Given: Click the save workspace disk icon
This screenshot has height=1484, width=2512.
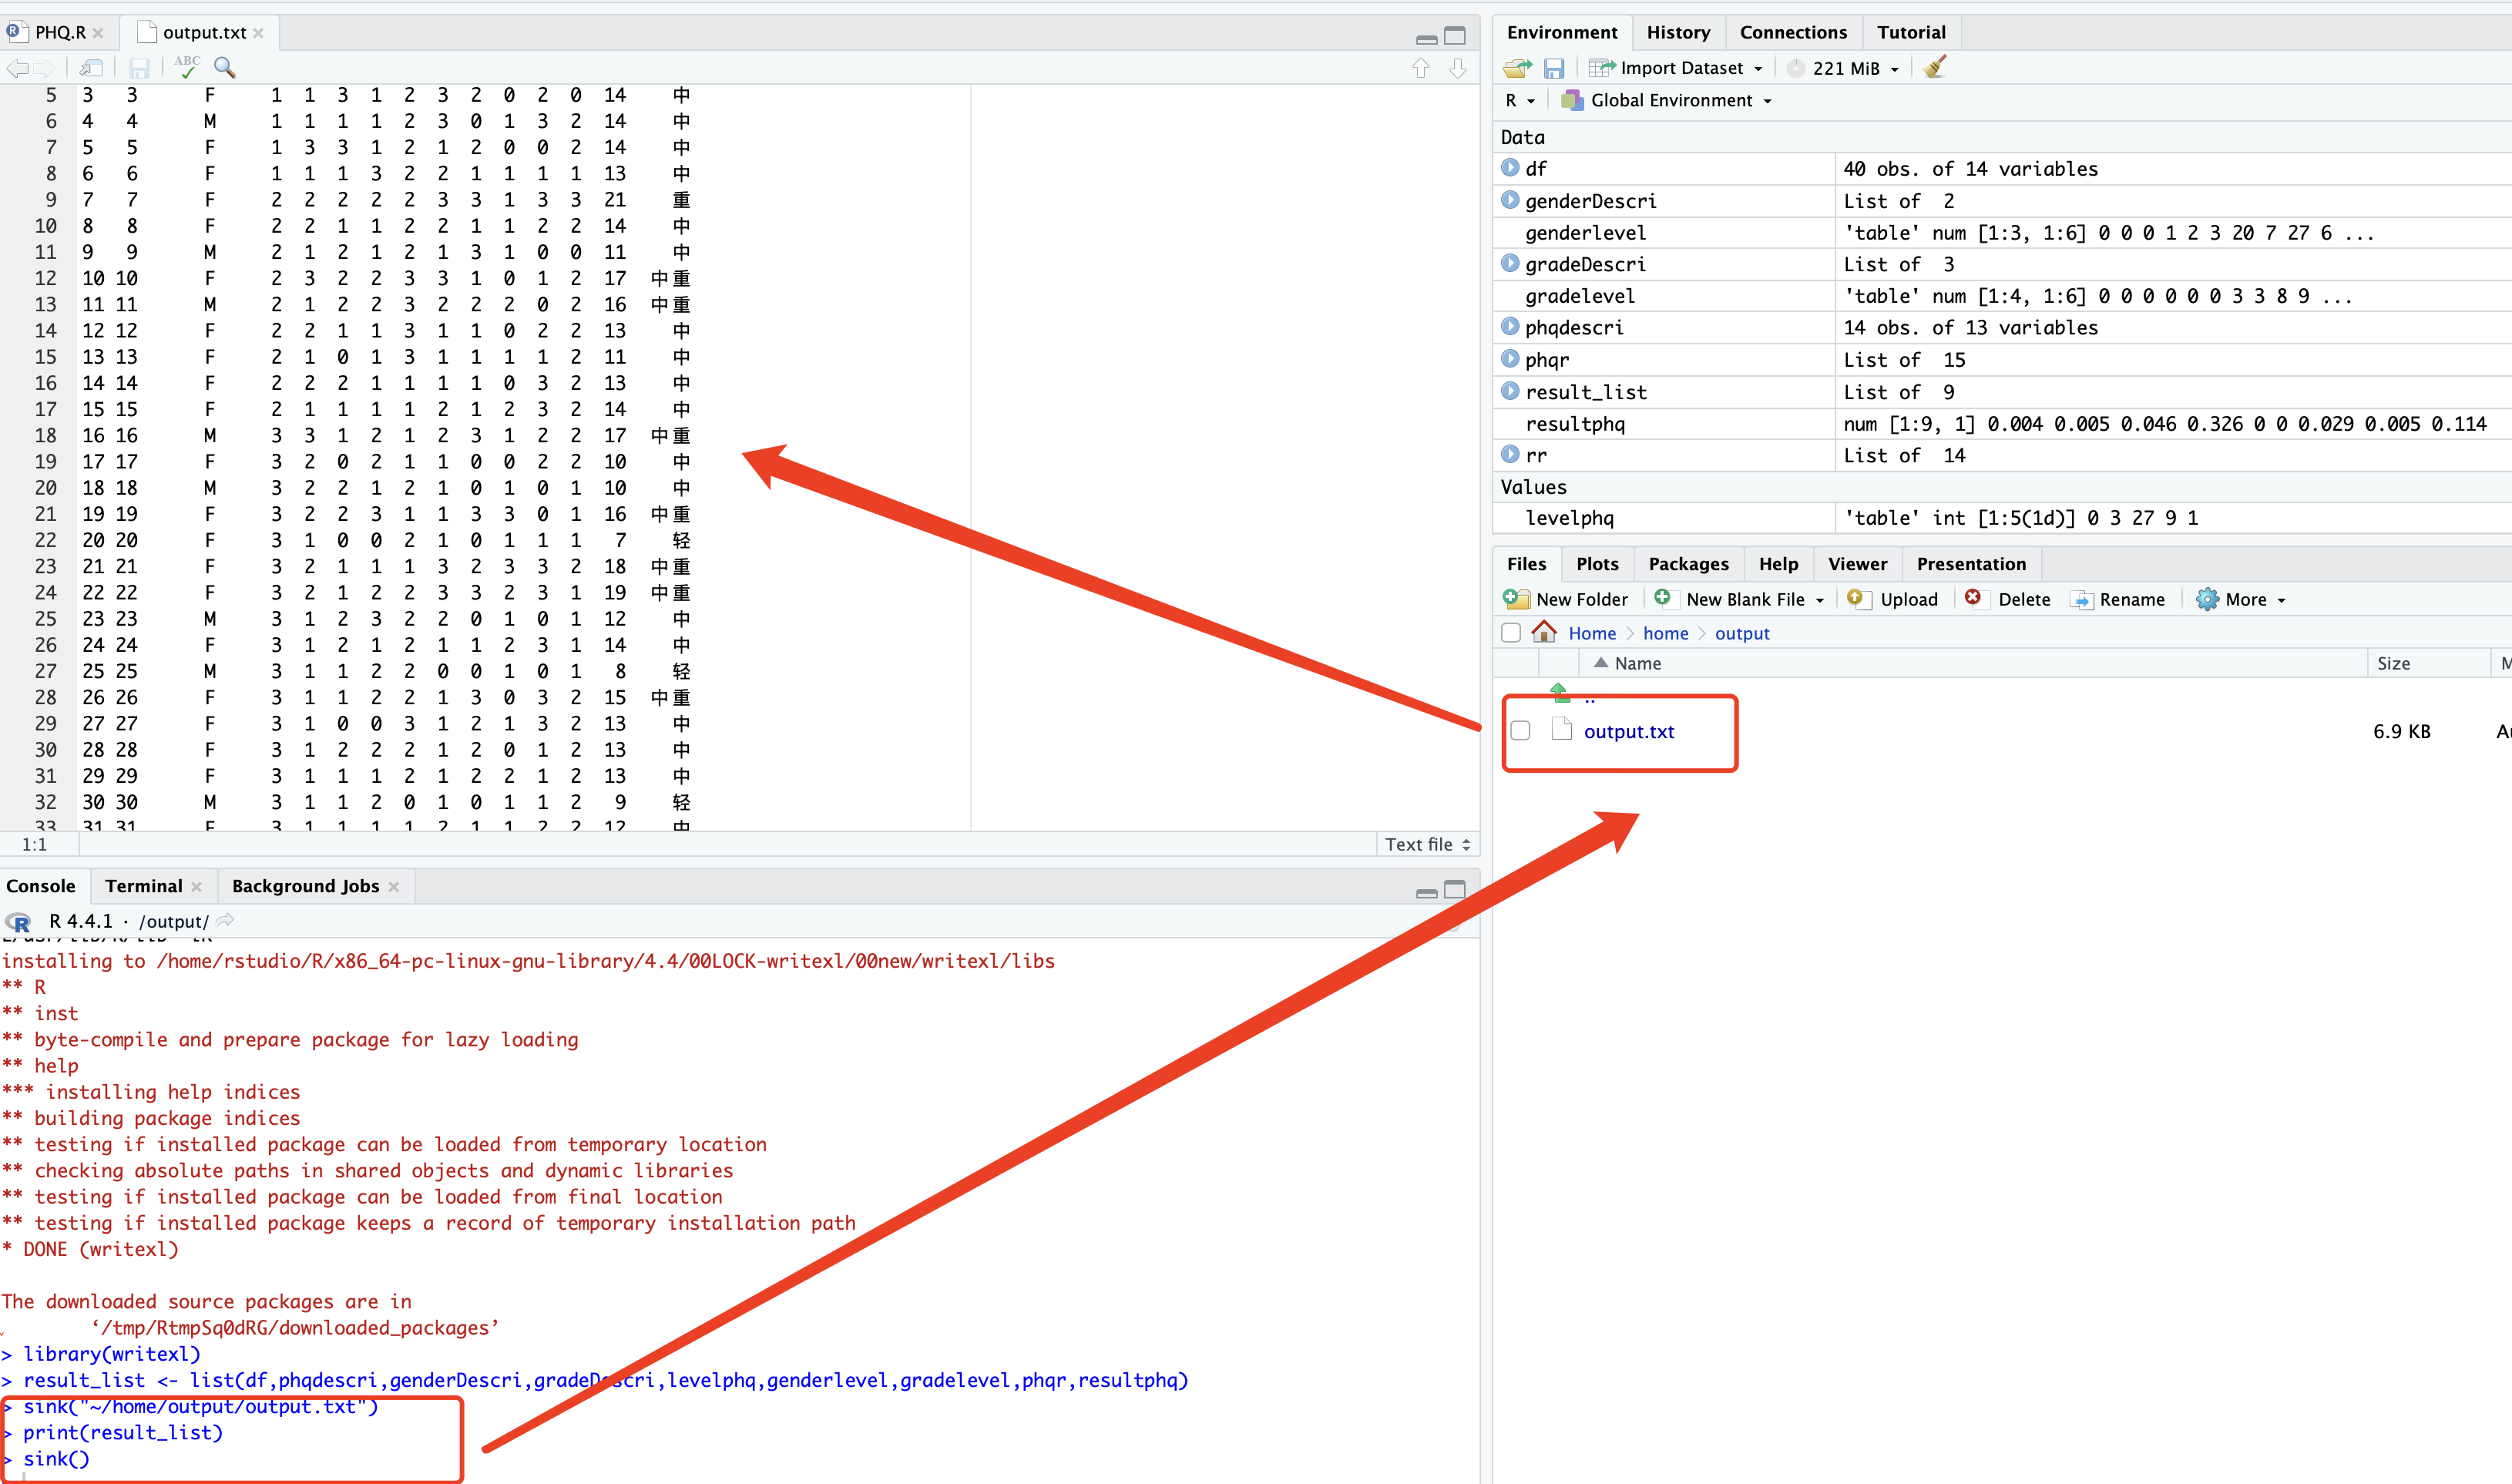Looking at the screenshot, I should pos(1553,67).
